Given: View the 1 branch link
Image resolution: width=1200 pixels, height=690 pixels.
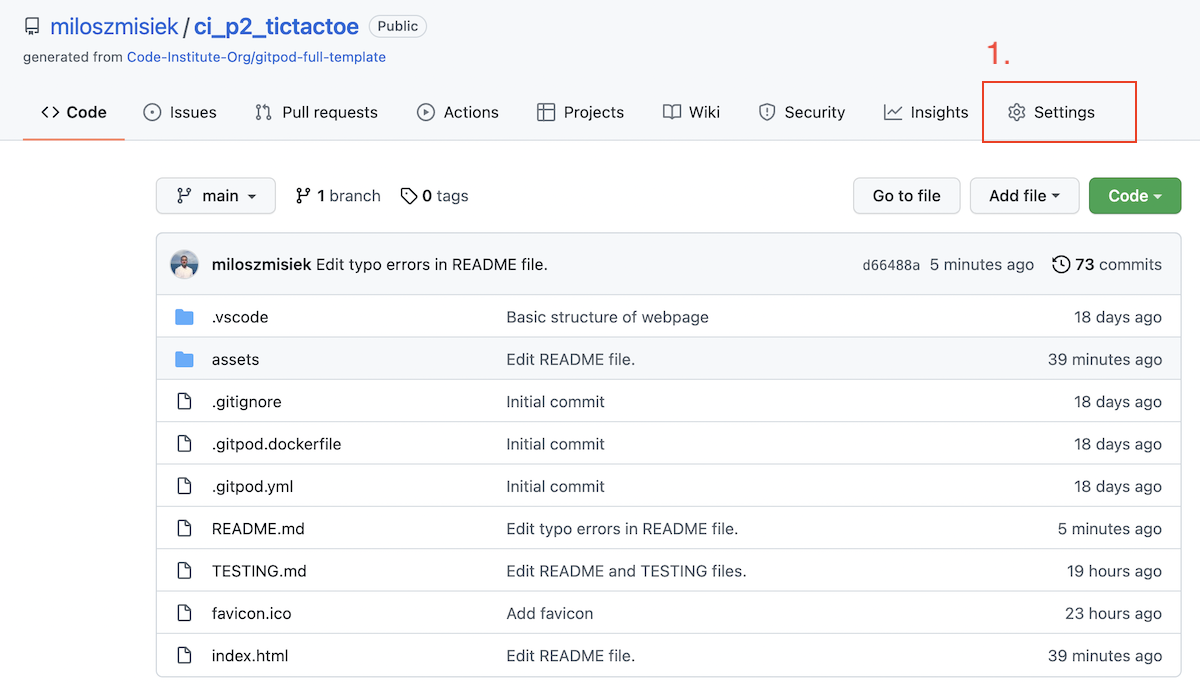Looking at the screenshot, I should pos(338,196).
